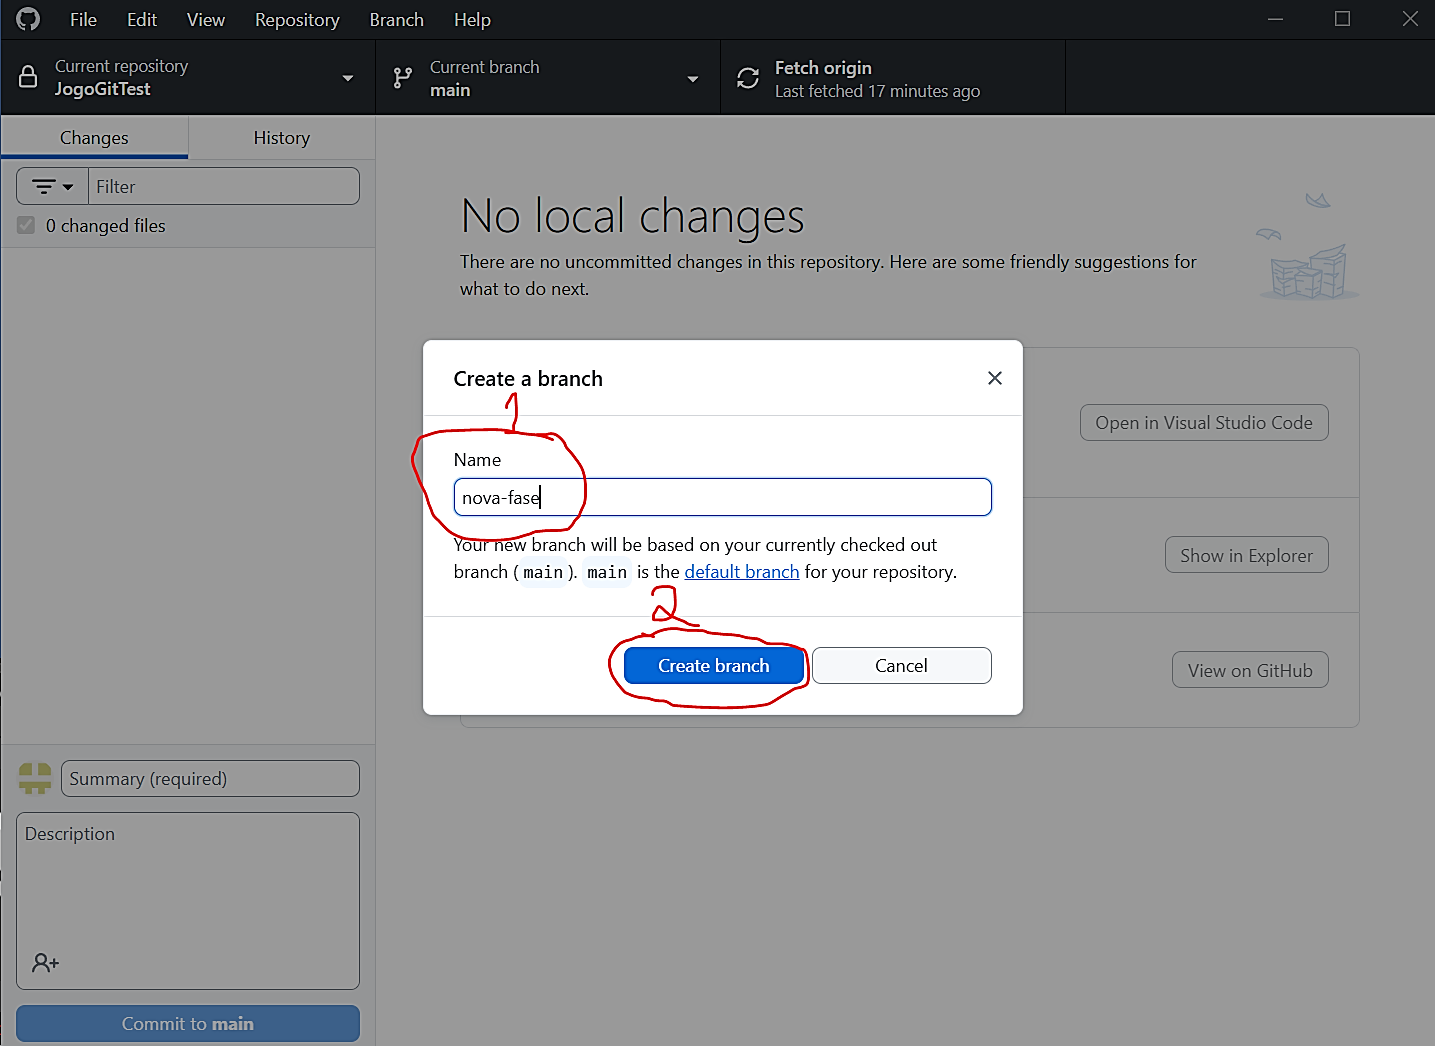This screenshot has height=1046, width=1435.
Task: Open the filter options dropdown
Action: [53, 187]
